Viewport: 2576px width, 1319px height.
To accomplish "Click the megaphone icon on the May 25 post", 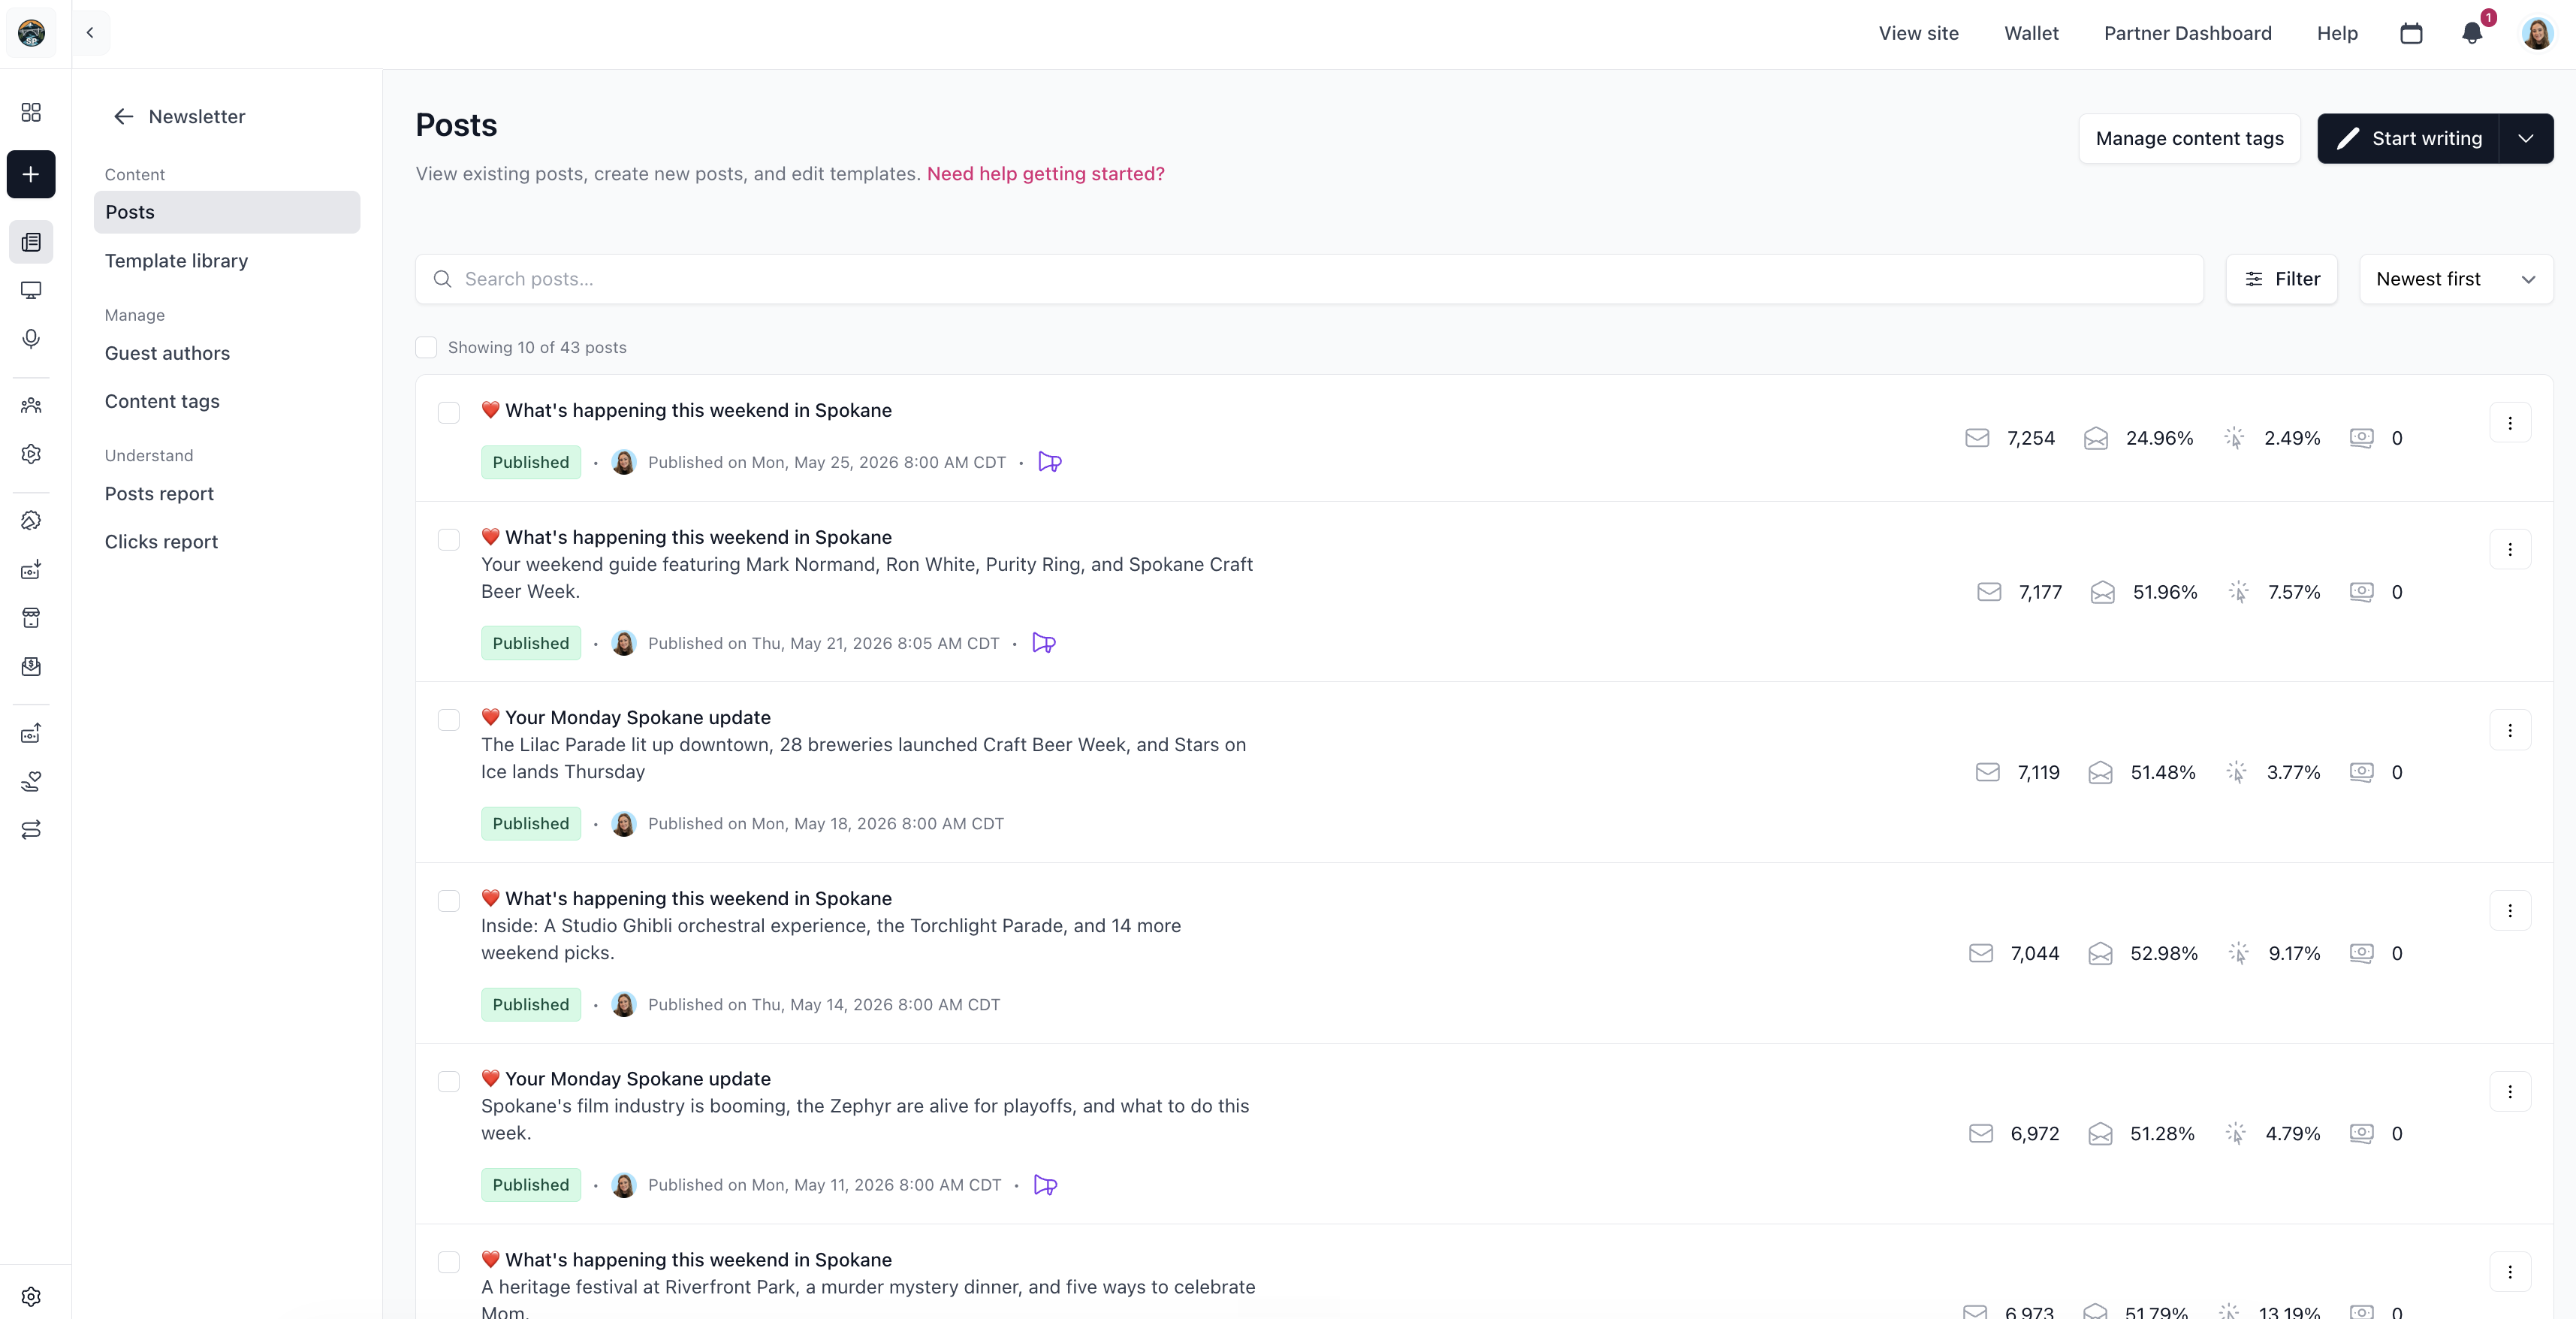I will pyautogui.click(x=1049, y=462).
